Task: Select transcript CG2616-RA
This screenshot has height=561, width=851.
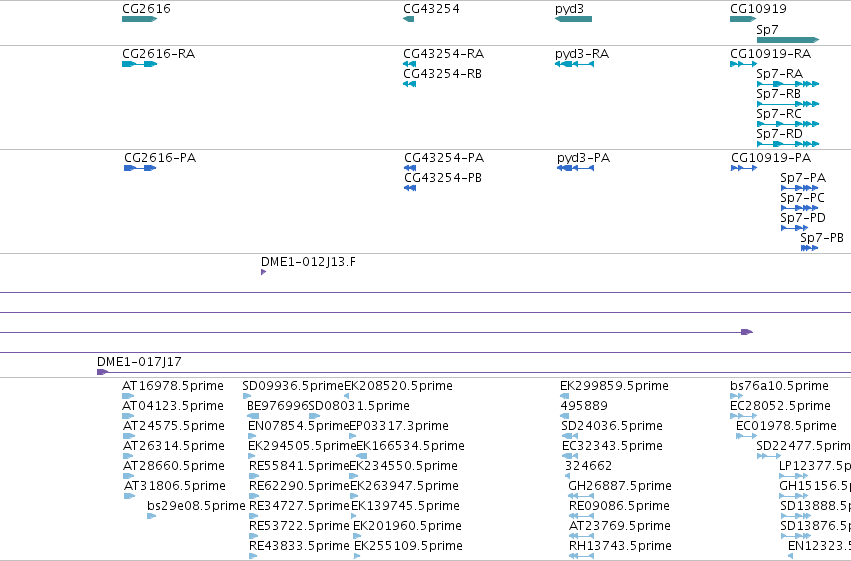Action: (x=139, y=64)
